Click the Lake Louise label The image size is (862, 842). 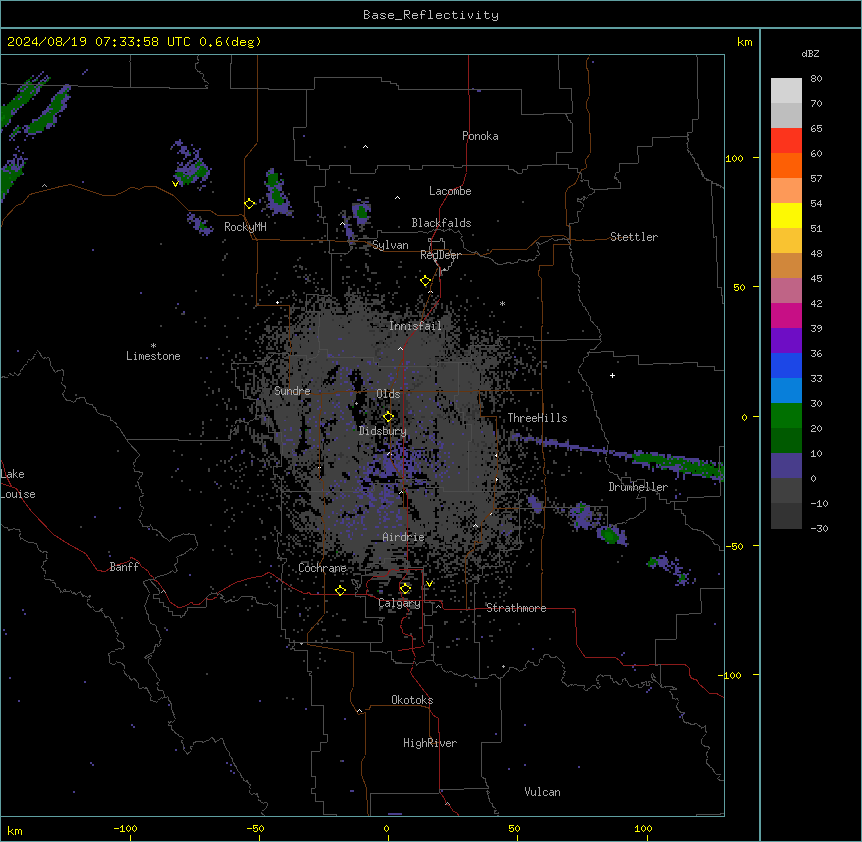point(18,484)
